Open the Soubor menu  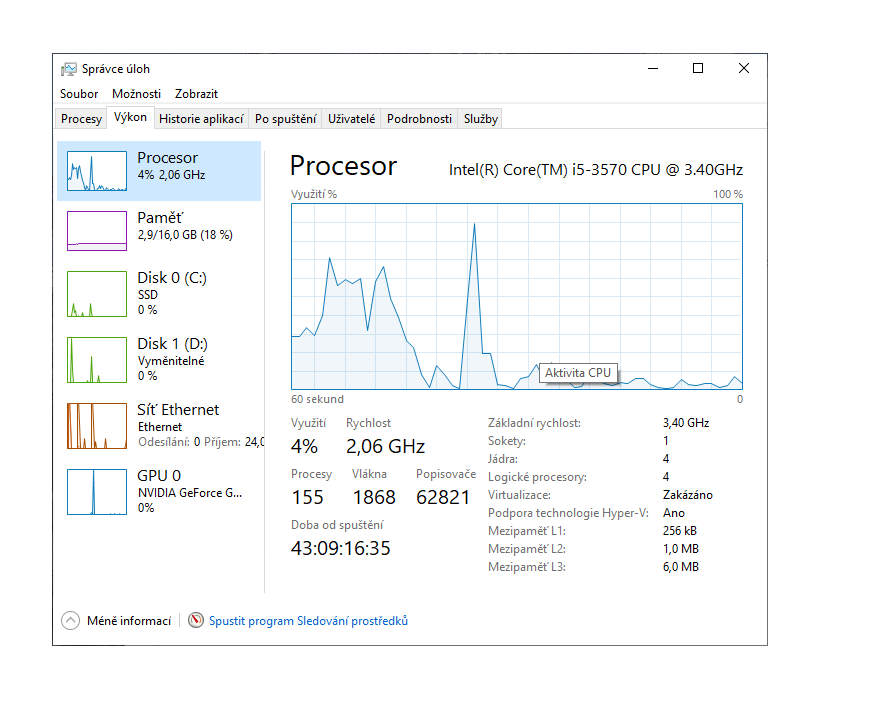coord(79,94)
